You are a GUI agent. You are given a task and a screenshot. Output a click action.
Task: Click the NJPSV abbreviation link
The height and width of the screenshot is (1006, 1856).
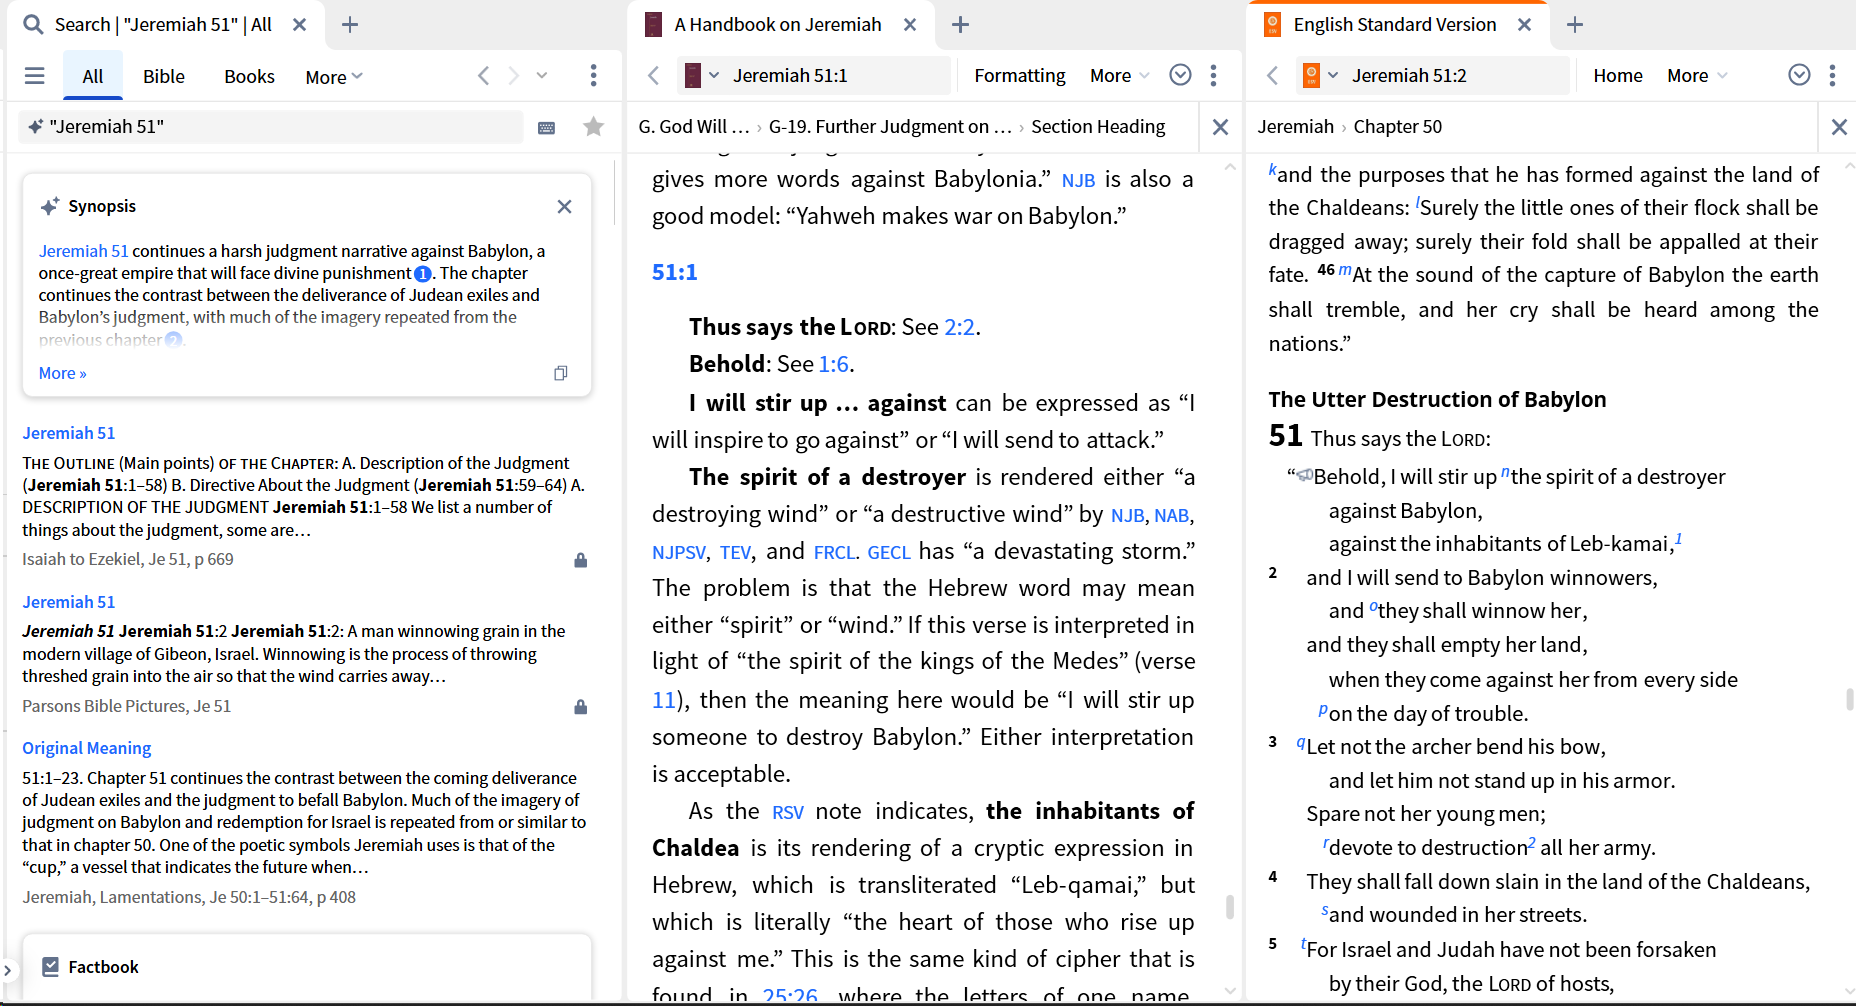click(679, 552)
